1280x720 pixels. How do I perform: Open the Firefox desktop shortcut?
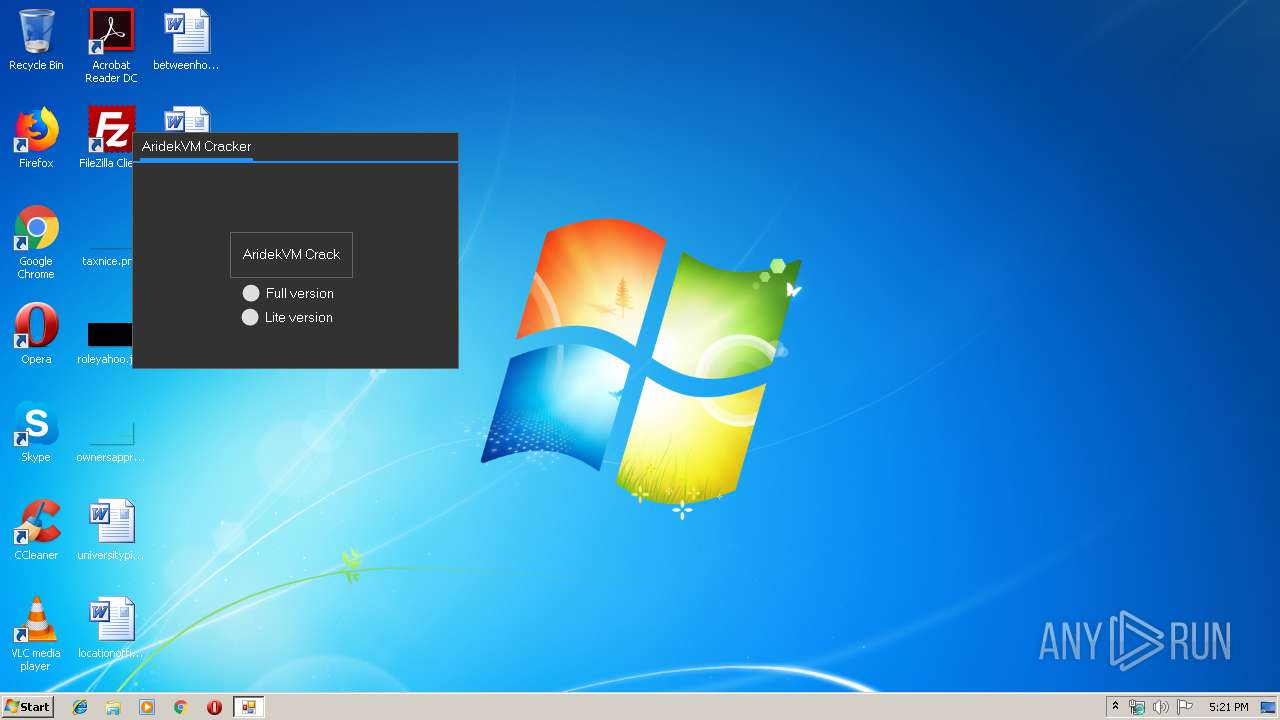click(x=36, y=138)
